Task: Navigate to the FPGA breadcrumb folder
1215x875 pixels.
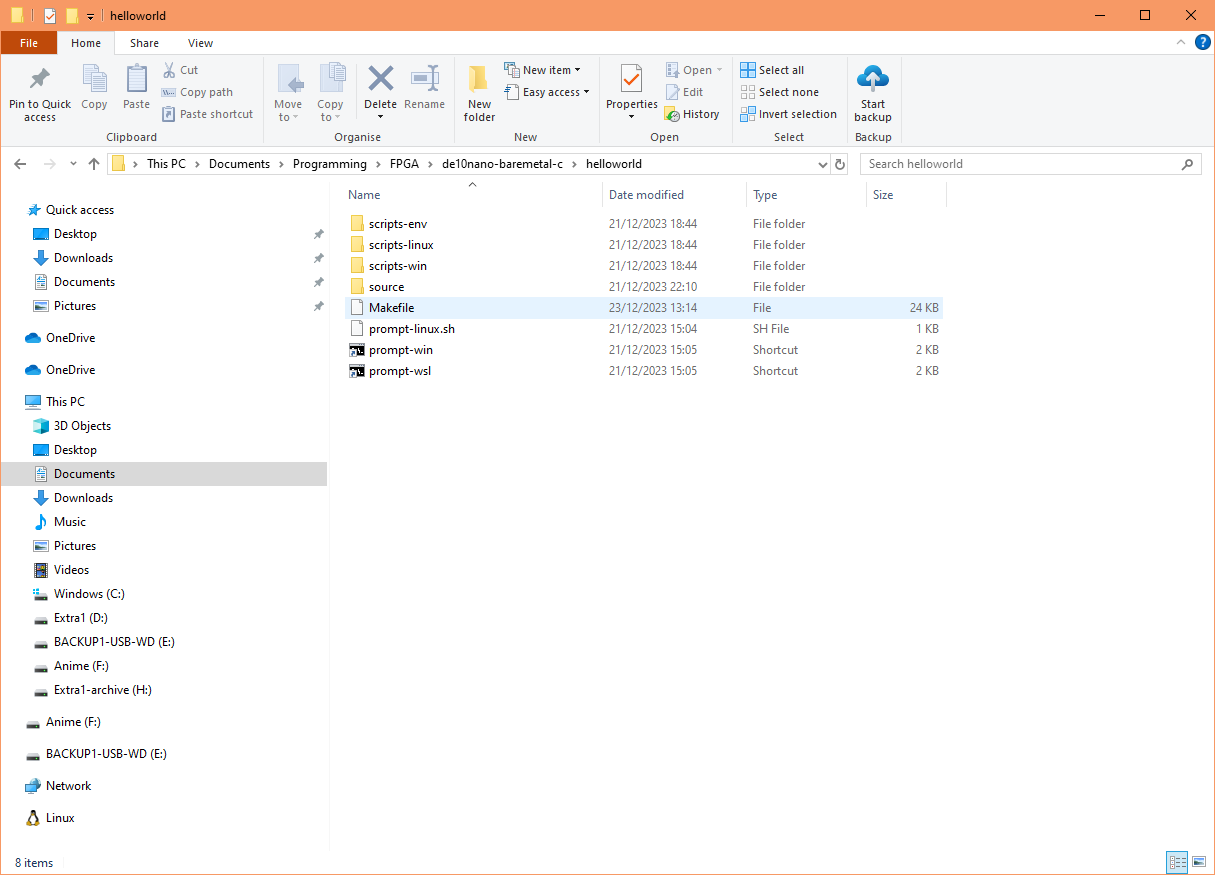Action: pos(404,163)
